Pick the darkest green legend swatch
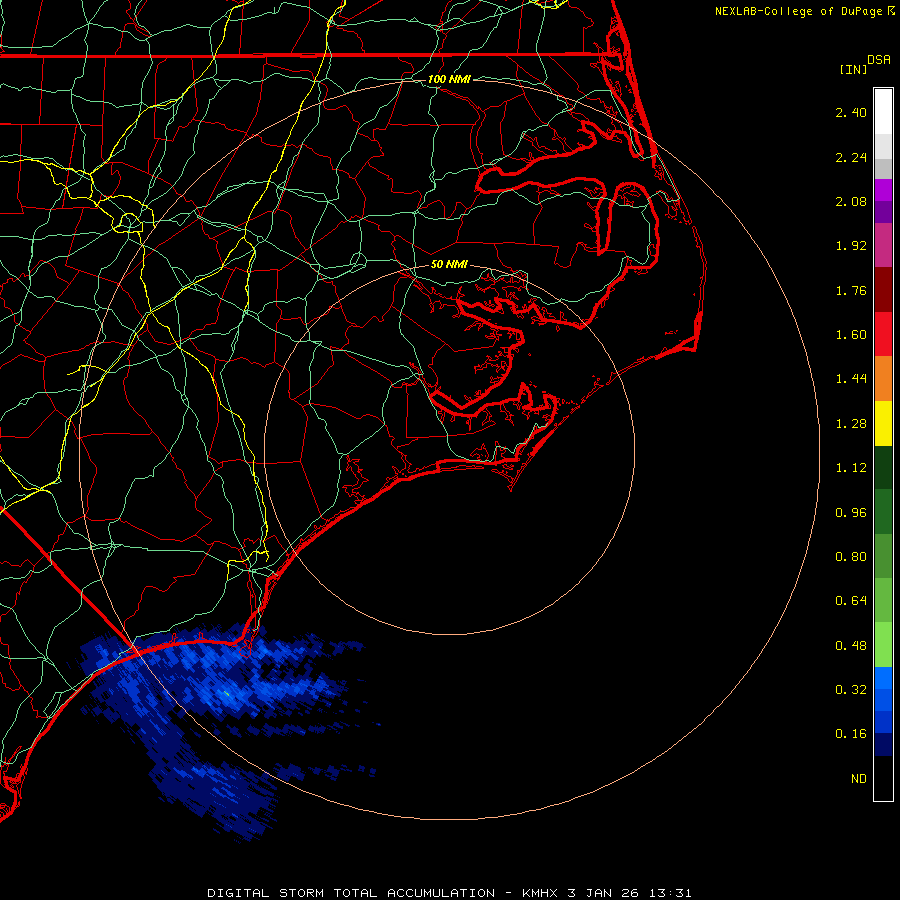Viewport: 900px width, 900px height. (883, 467)
